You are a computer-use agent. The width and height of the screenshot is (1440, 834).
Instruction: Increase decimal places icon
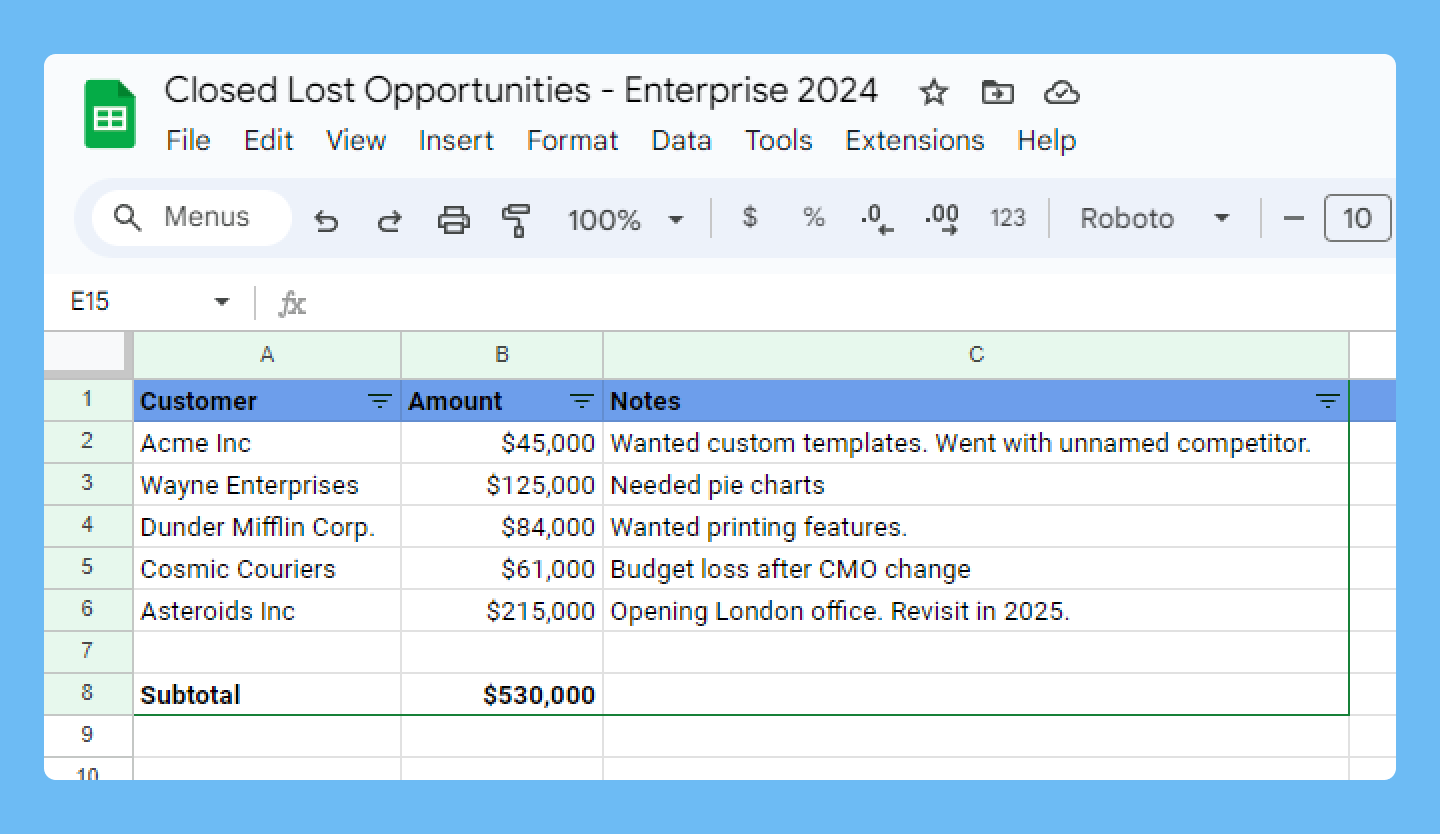click(942, 218)
